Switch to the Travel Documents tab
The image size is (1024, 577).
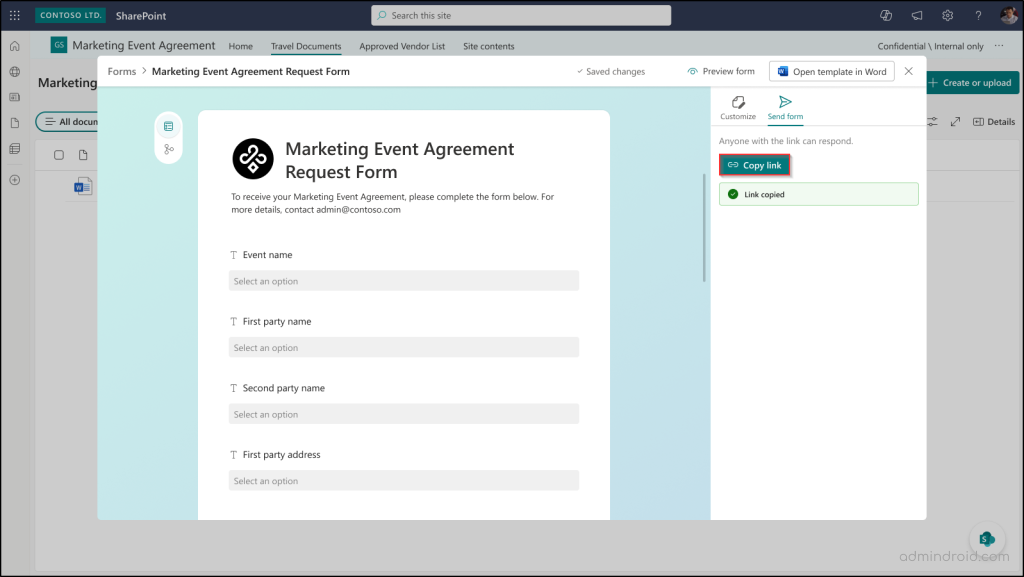tap(306, 46)
